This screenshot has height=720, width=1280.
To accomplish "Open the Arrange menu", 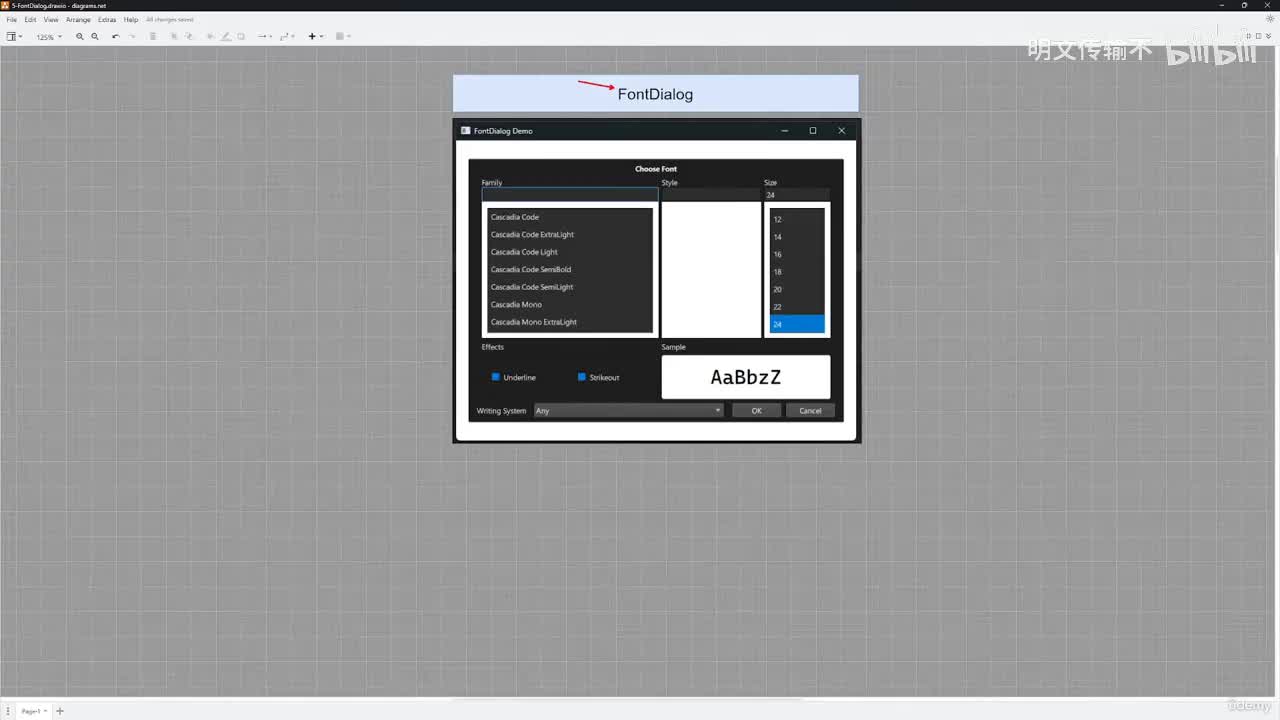I will [x=78, y=20].
